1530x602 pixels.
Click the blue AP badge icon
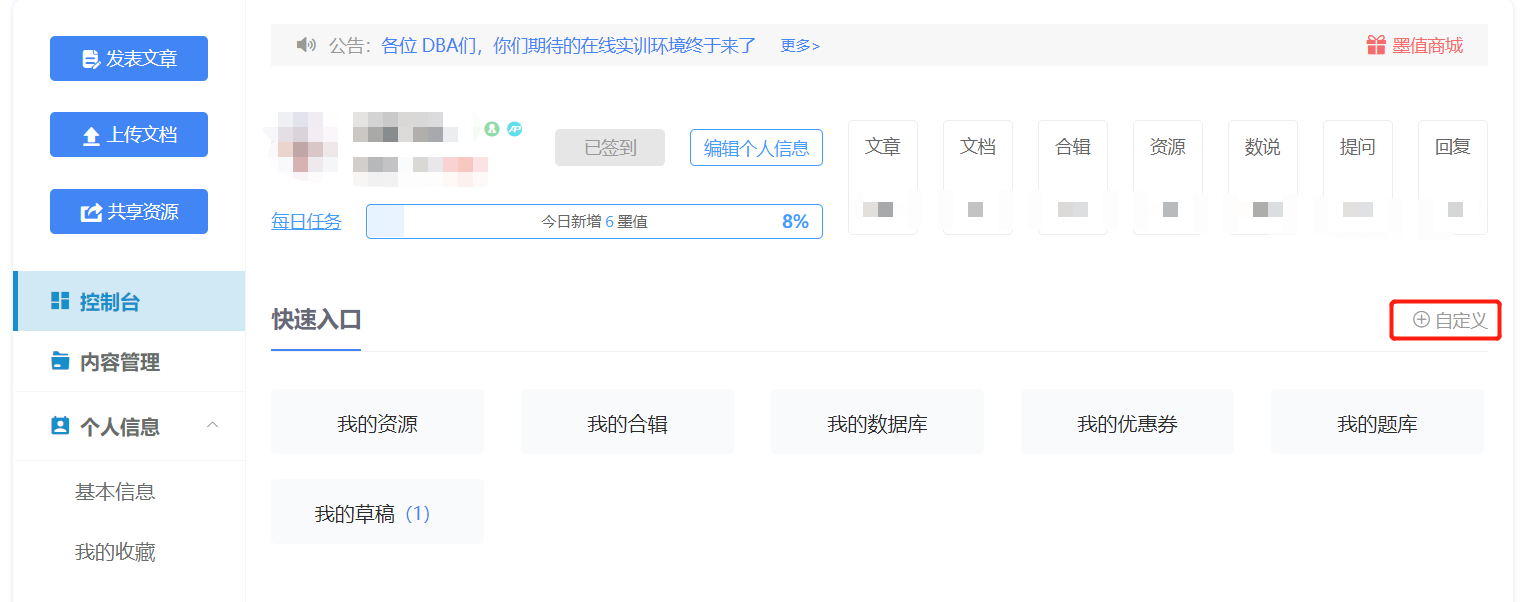516,128
